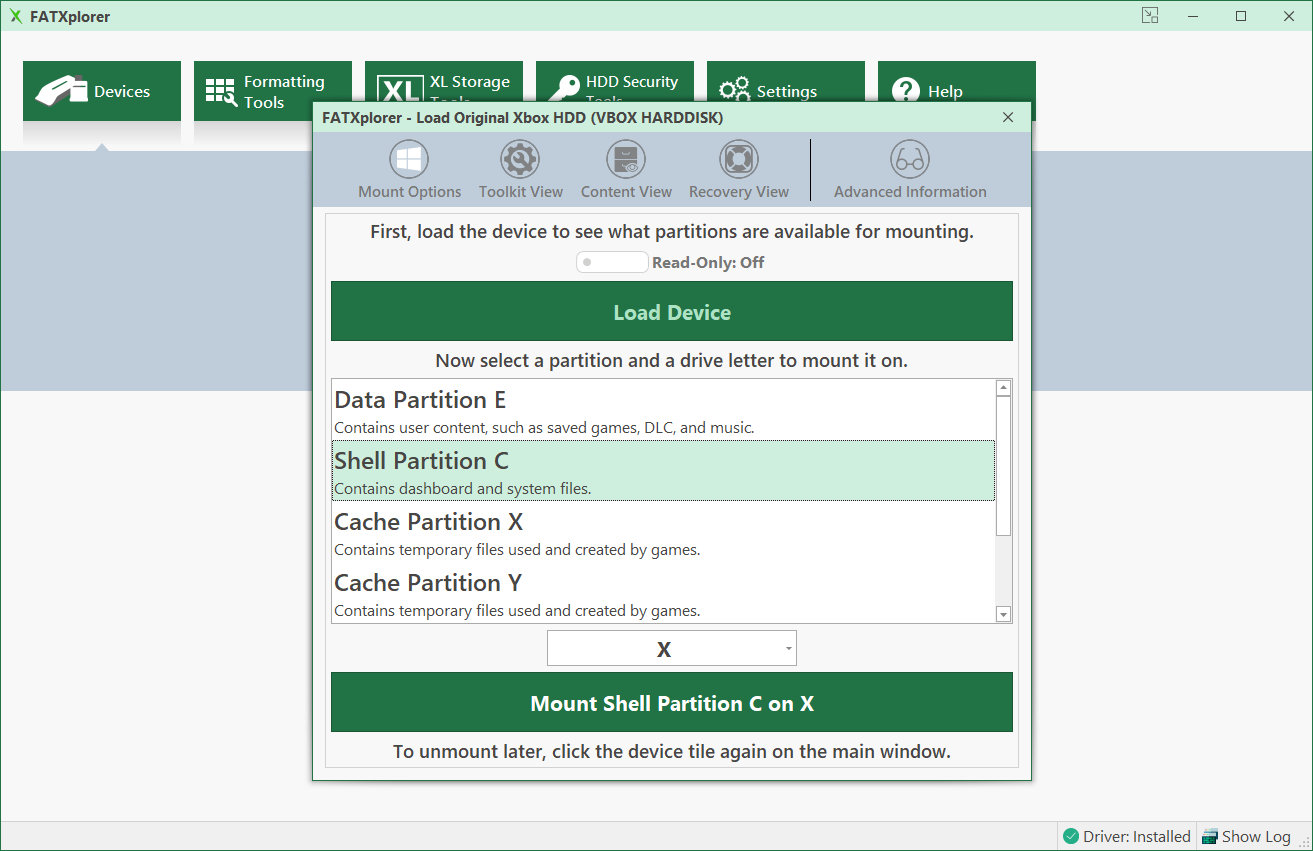Open the Devices tab
Image resolution: width=1313 pixels, height=851 pixels.
coord(102,91)
